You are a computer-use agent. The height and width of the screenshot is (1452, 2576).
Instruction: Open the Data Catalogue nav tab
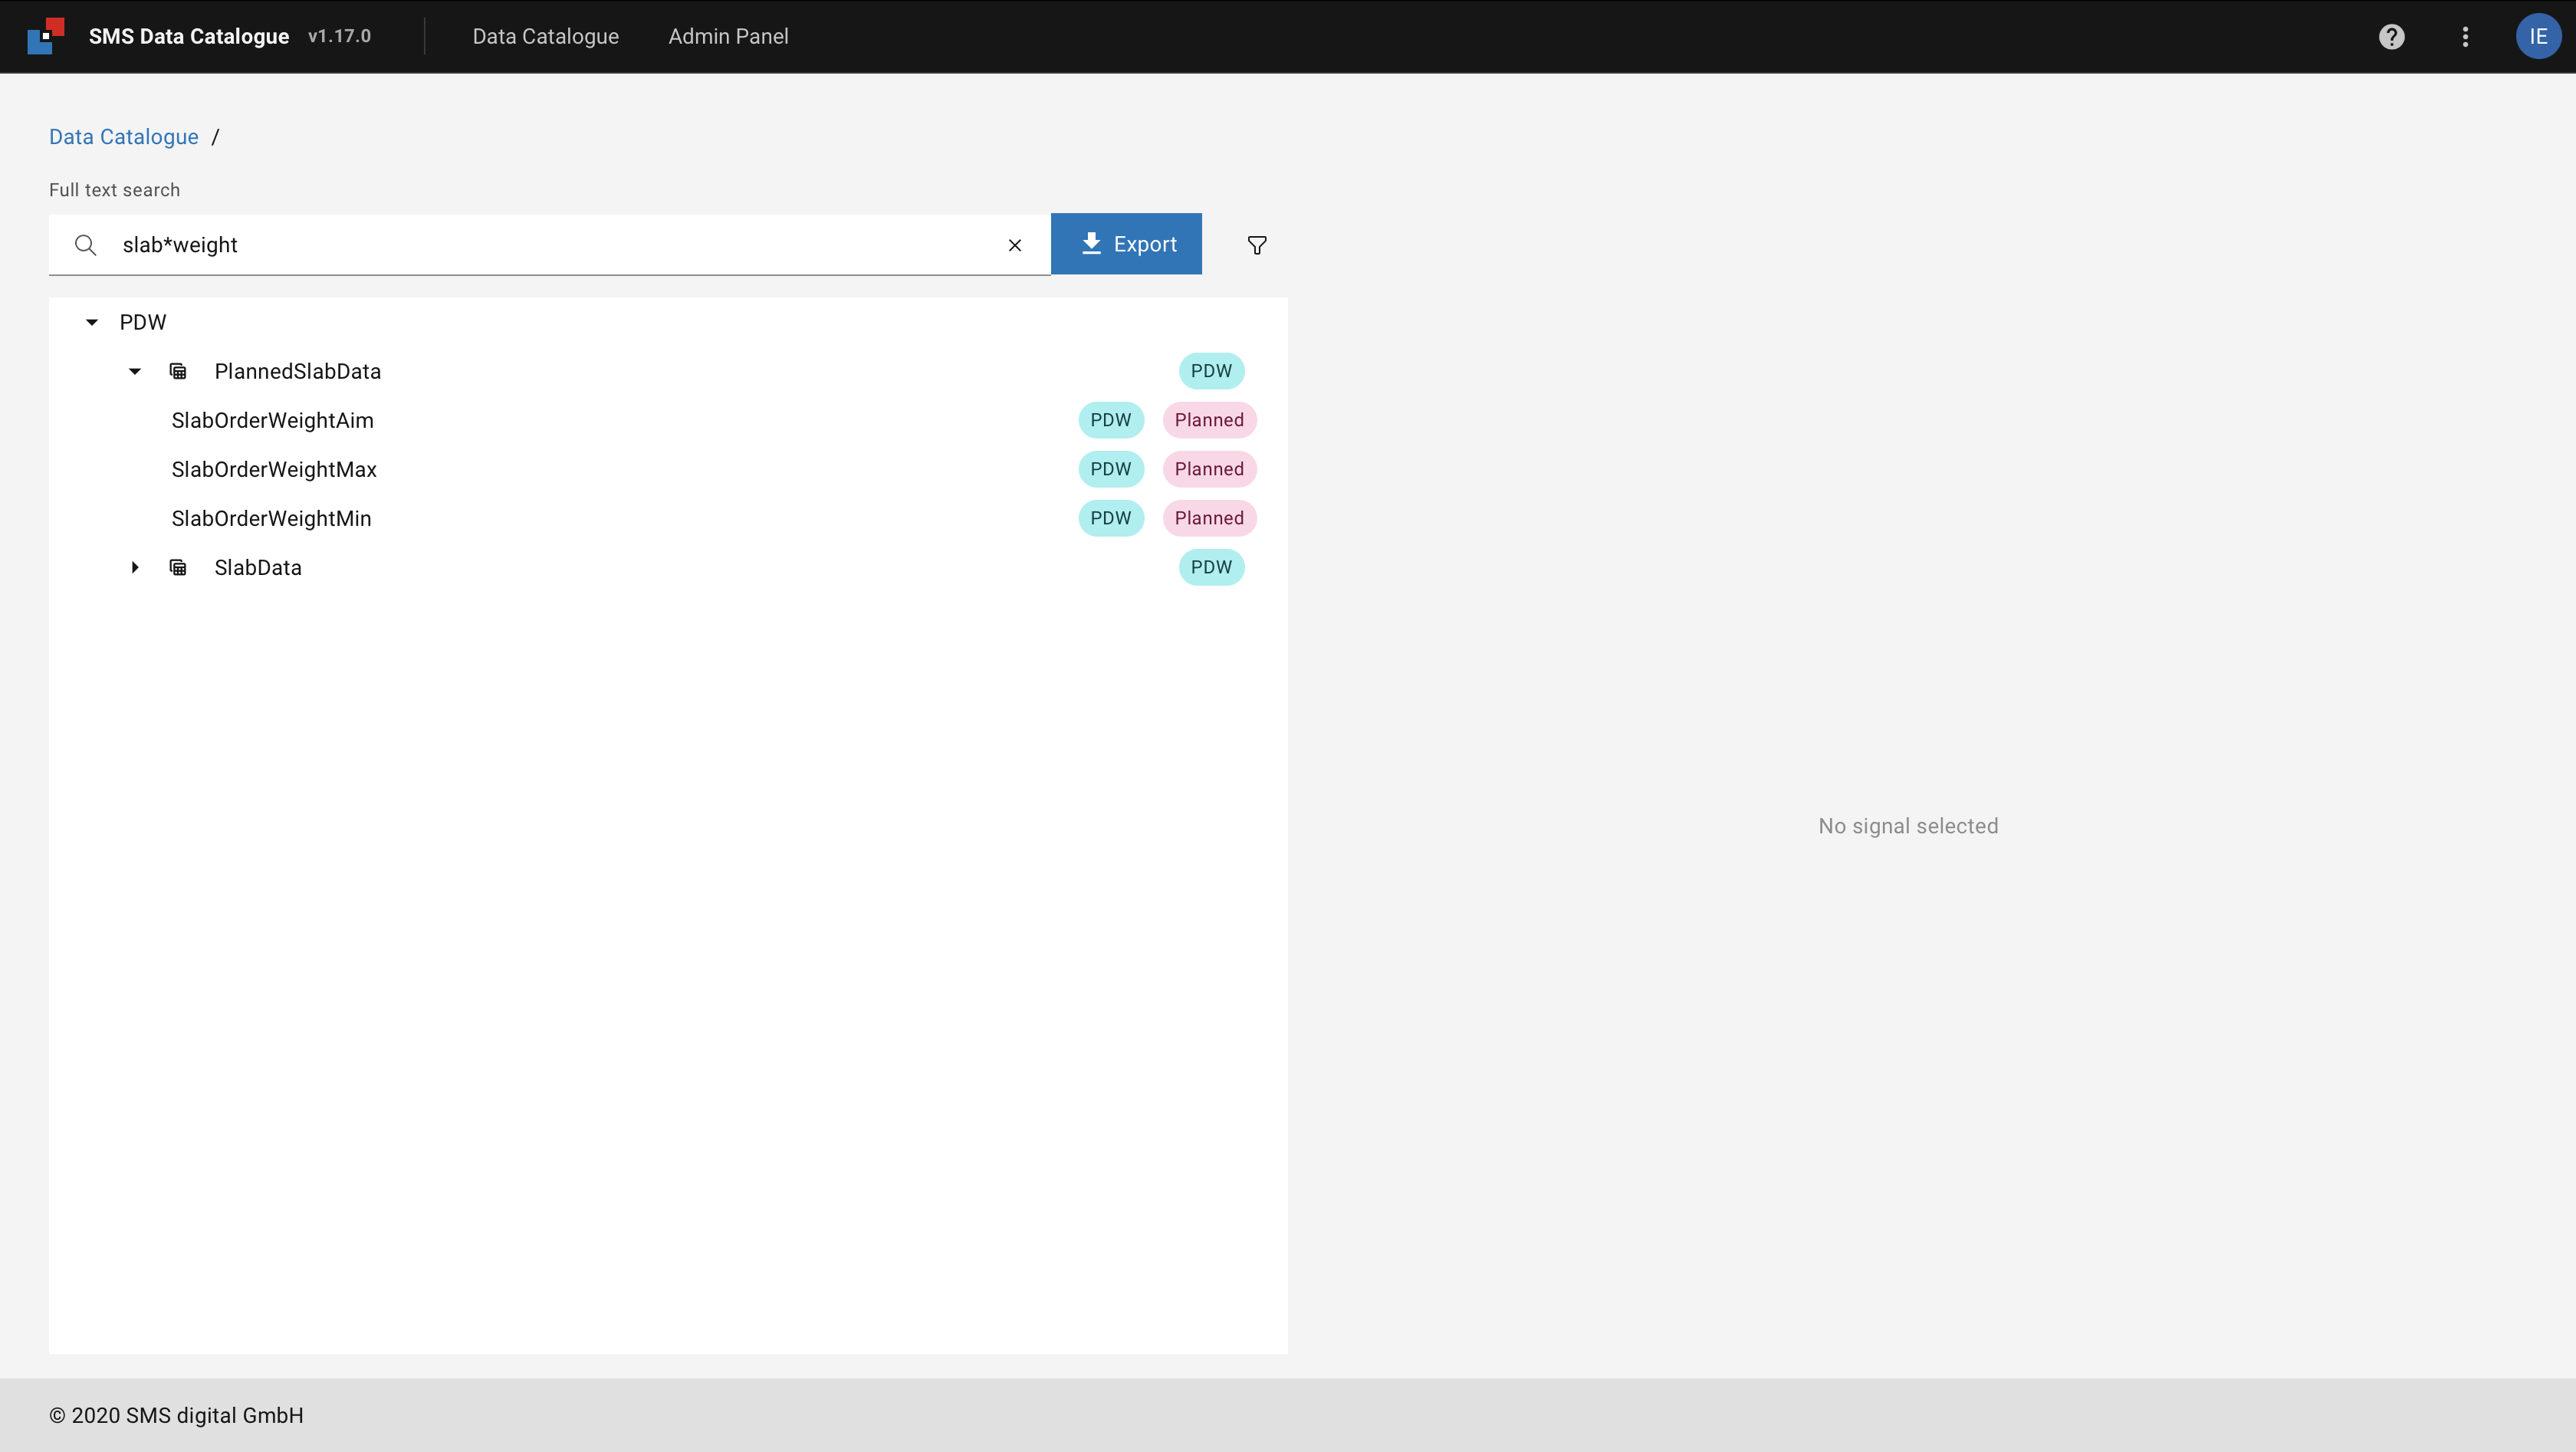(x=545, y=37)
